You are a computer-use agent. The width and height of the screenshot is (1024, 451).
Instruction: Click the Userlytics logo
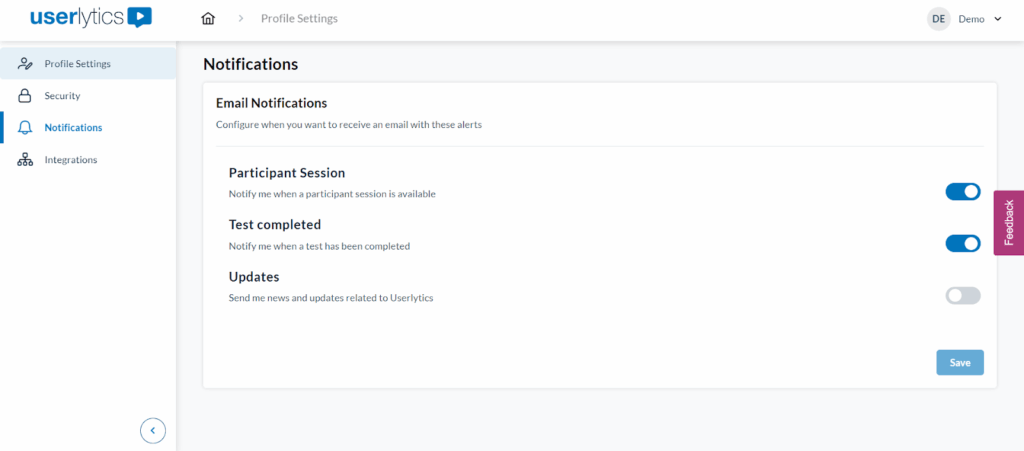pyautogui.click(x=91, y=18)
